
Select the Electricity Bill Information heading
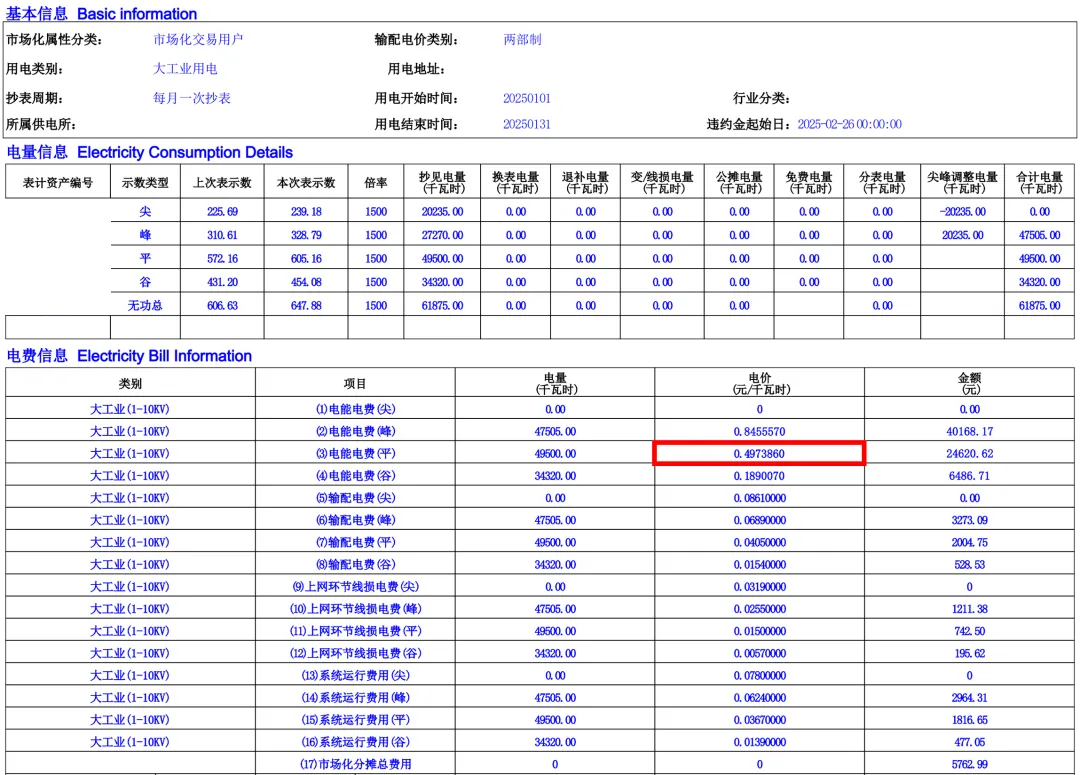tap(129, 356)
